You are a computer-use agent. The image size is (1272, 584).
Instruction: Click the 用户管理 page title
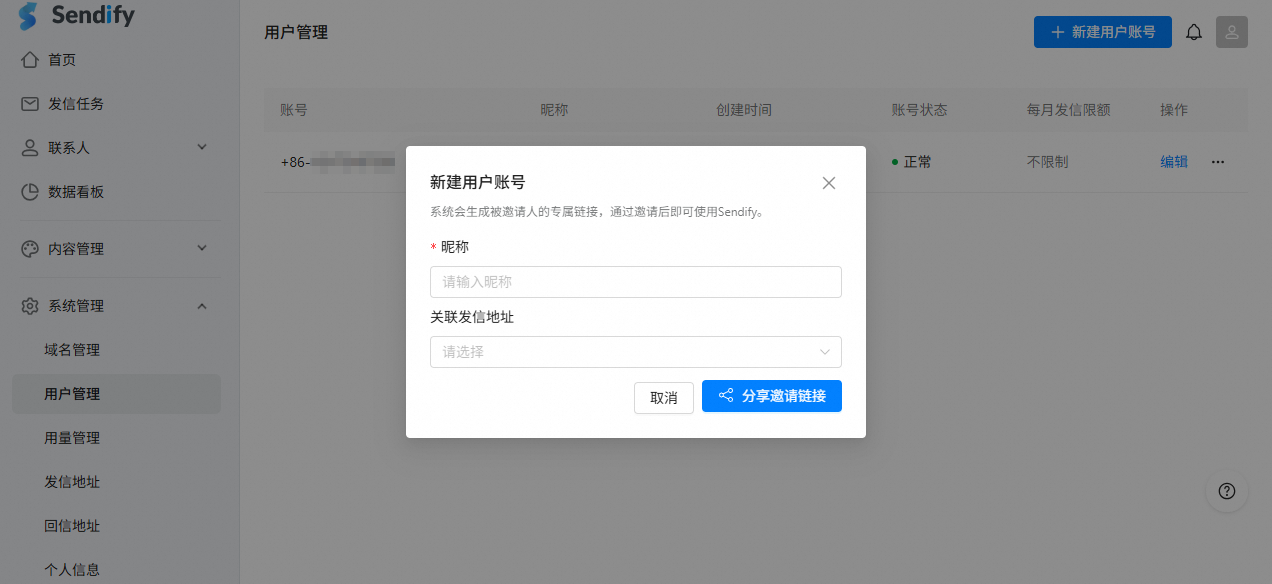click(296, 32)
